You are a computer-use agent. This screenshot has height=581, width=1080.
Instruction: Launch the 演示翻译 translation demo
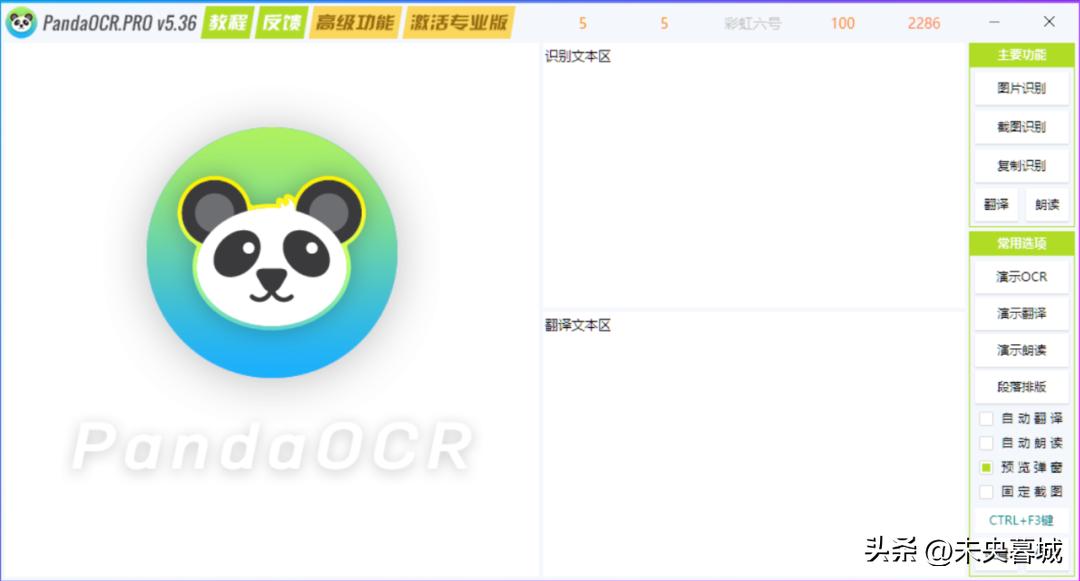[x=1021, y=313]
